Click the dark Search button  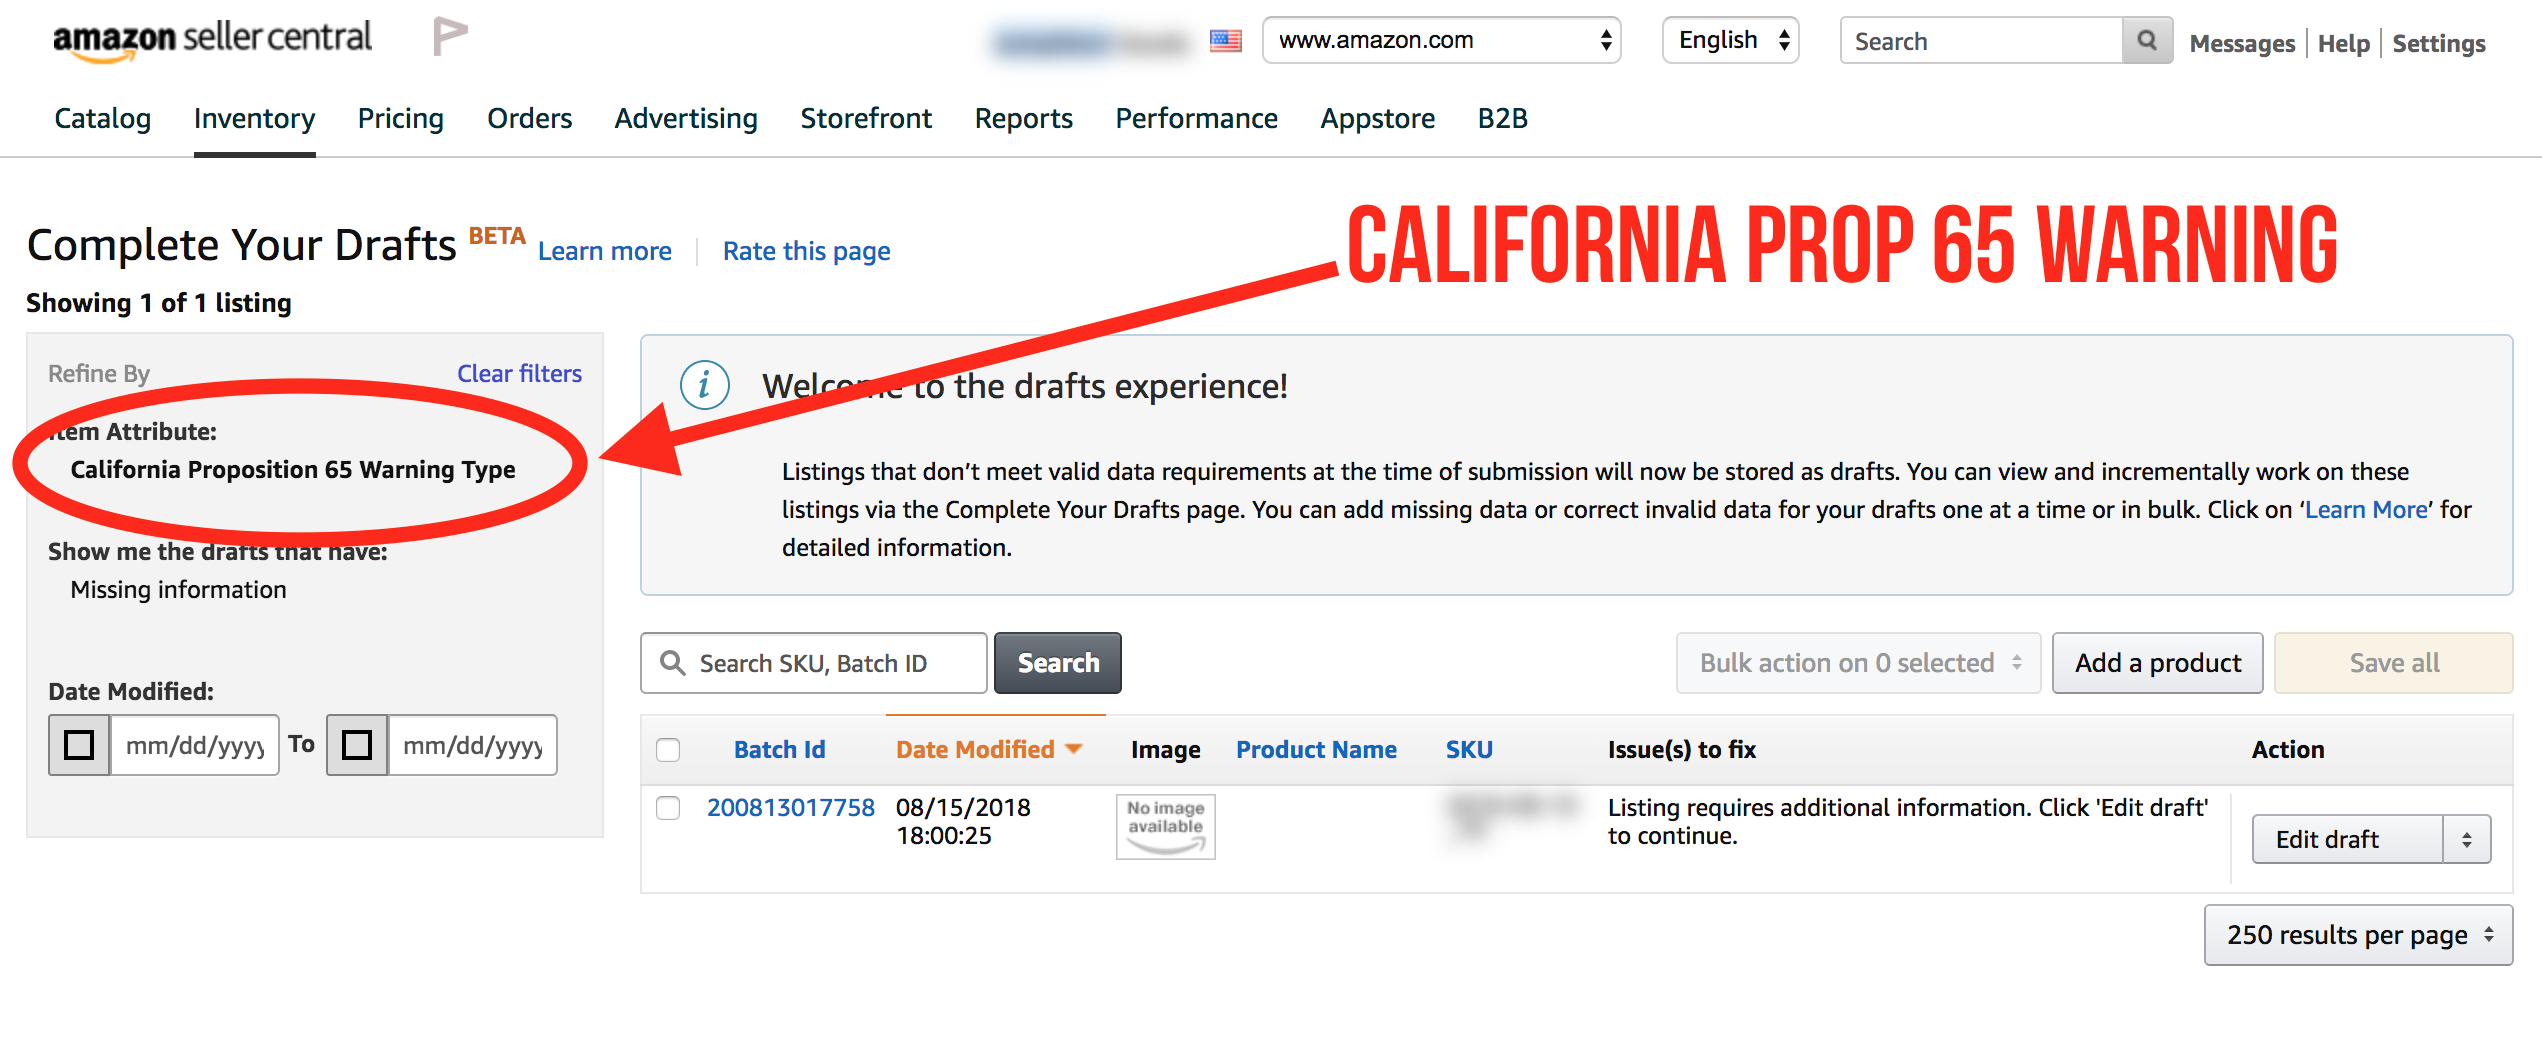point(1058,663)
